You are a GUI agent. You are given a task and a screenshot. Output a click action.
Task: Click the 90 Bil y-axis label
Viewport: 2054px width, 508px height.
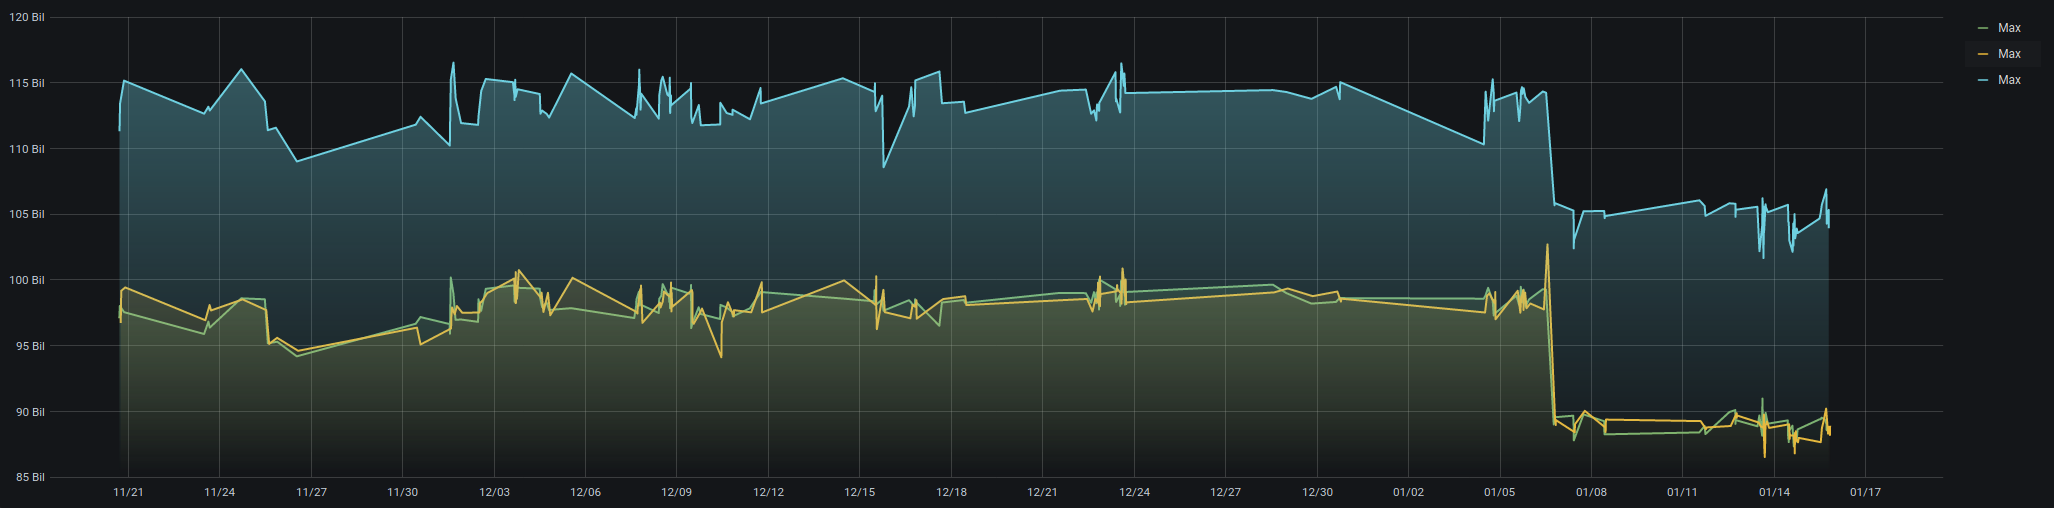[x=30, y=412]
